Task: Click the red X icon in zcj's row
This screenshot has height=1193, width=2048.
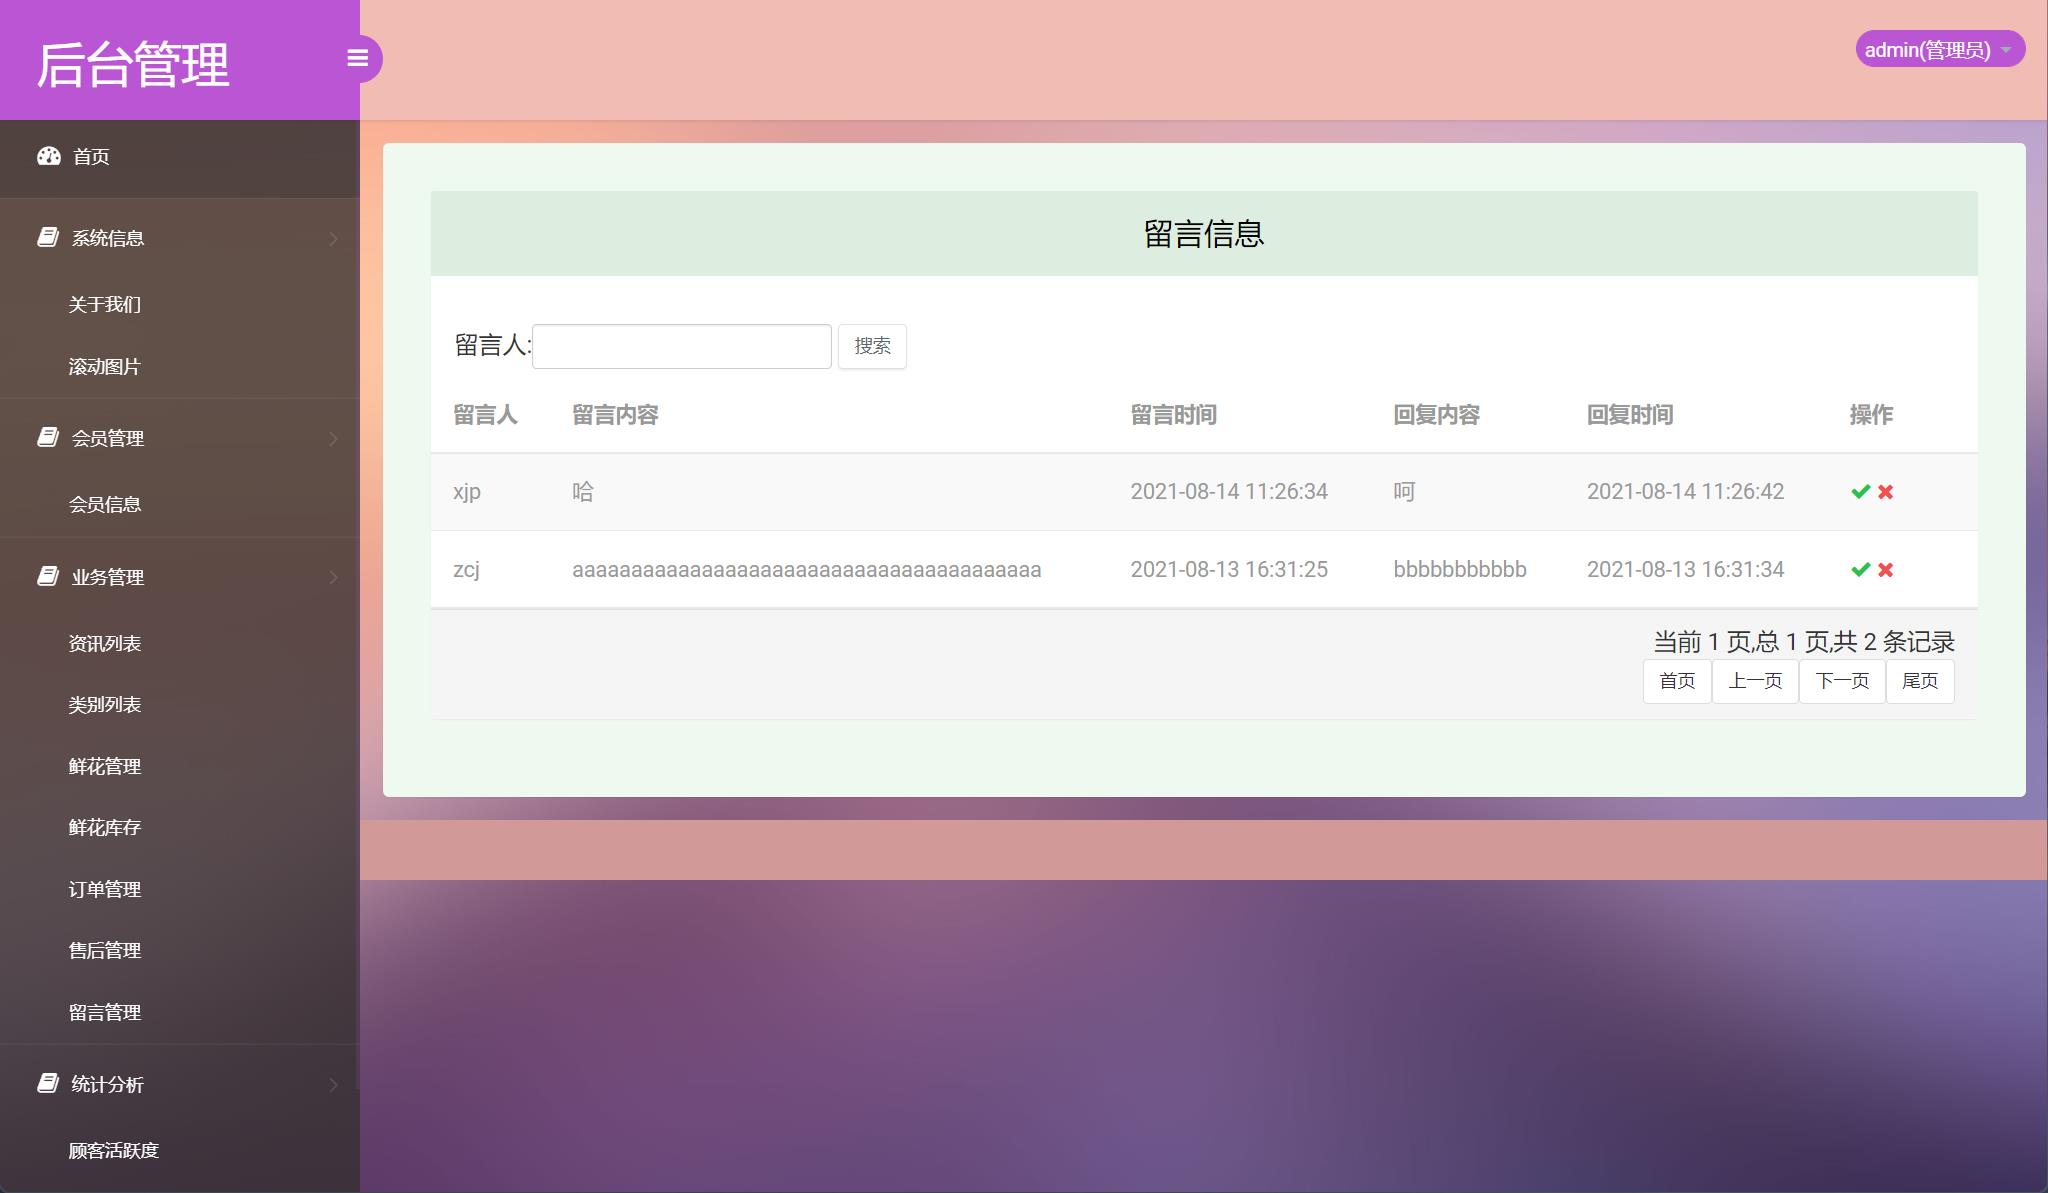Action: pyautogui.click(x=1886, y=569)
